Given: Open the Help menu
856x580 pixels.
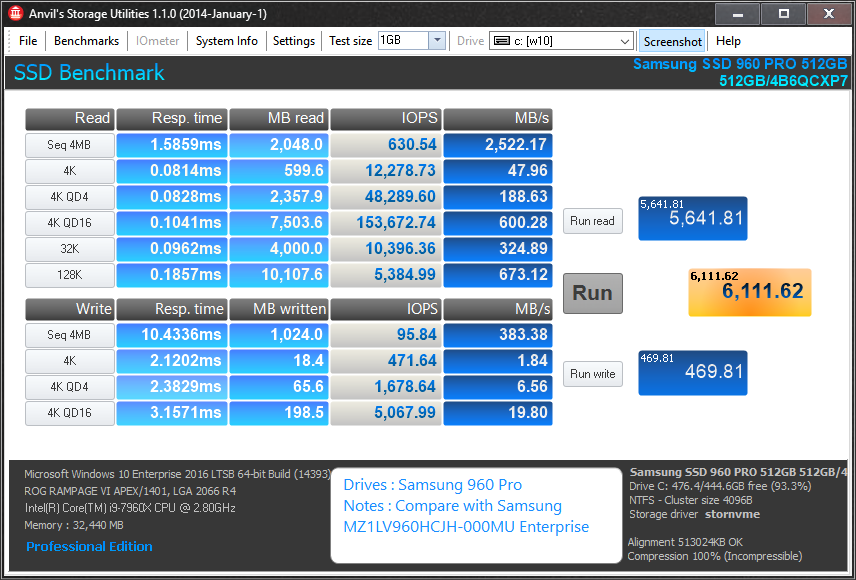Looking at the screenshot, I should [728, 41].
